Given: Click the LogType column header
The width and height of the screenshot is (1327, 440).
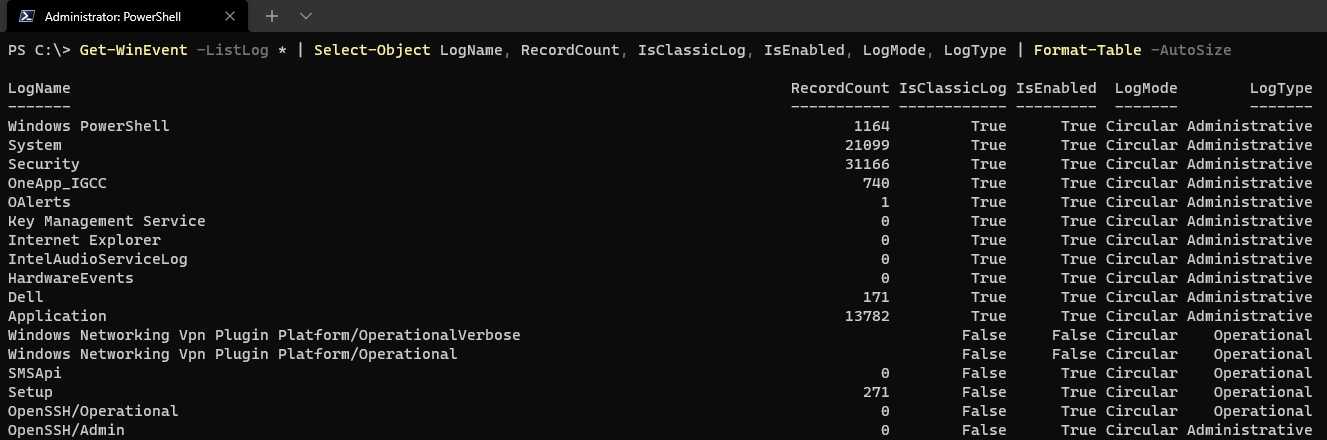Looking at the screenshot, I should click(x=1281, y=88).
